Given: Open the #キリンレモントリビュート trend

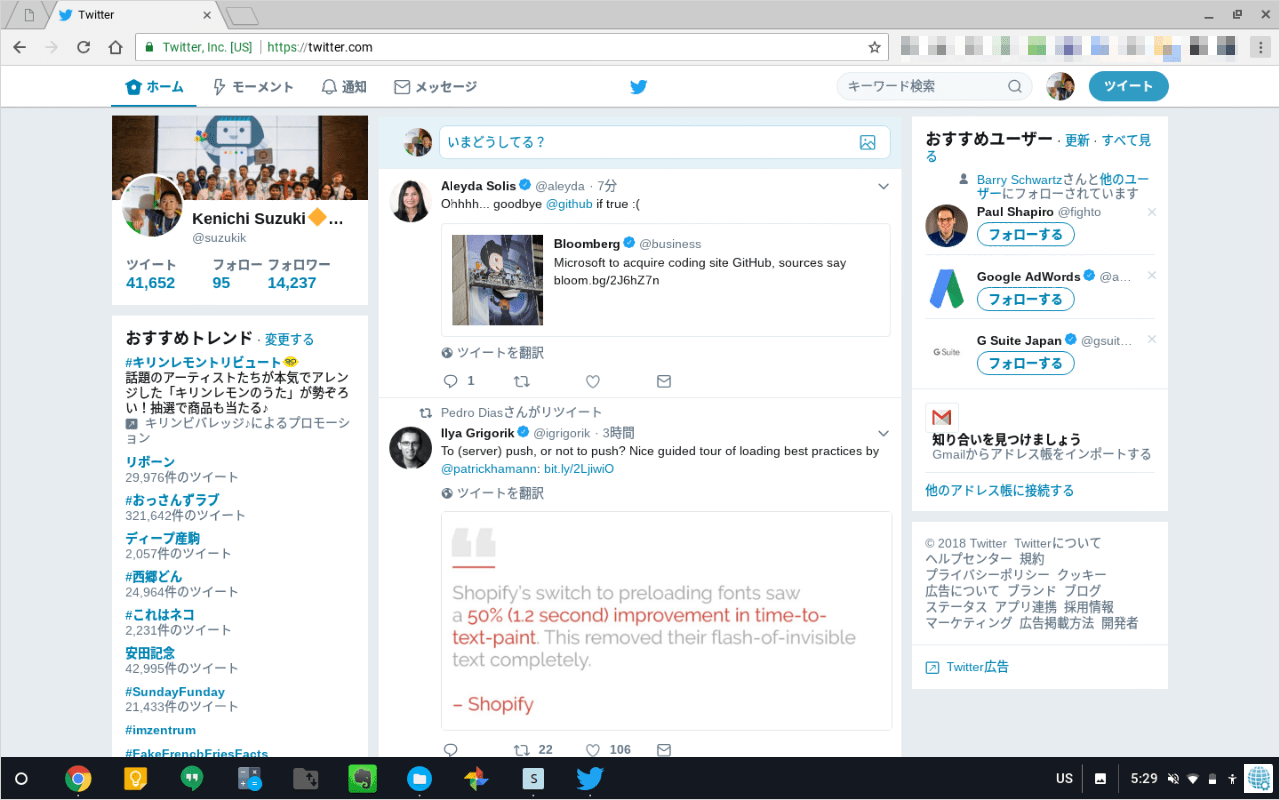Looking at the screenshot, I should (x=203, y=362).
